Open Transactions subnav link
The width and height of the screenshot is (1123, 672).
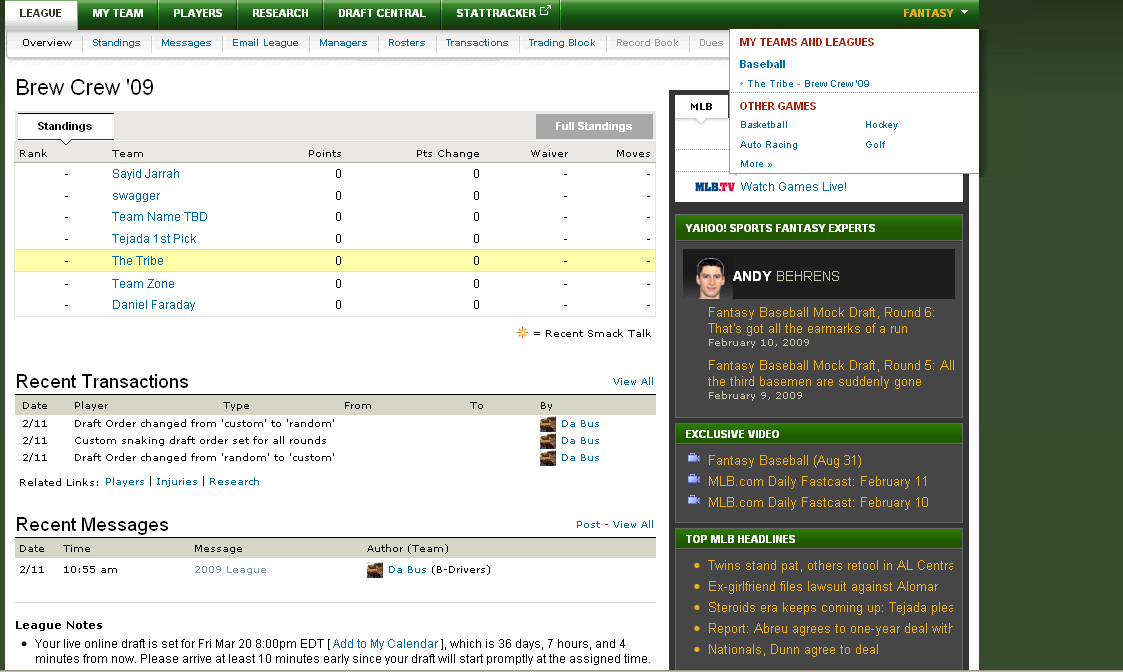pyautogui.click(x=477, y=42)
